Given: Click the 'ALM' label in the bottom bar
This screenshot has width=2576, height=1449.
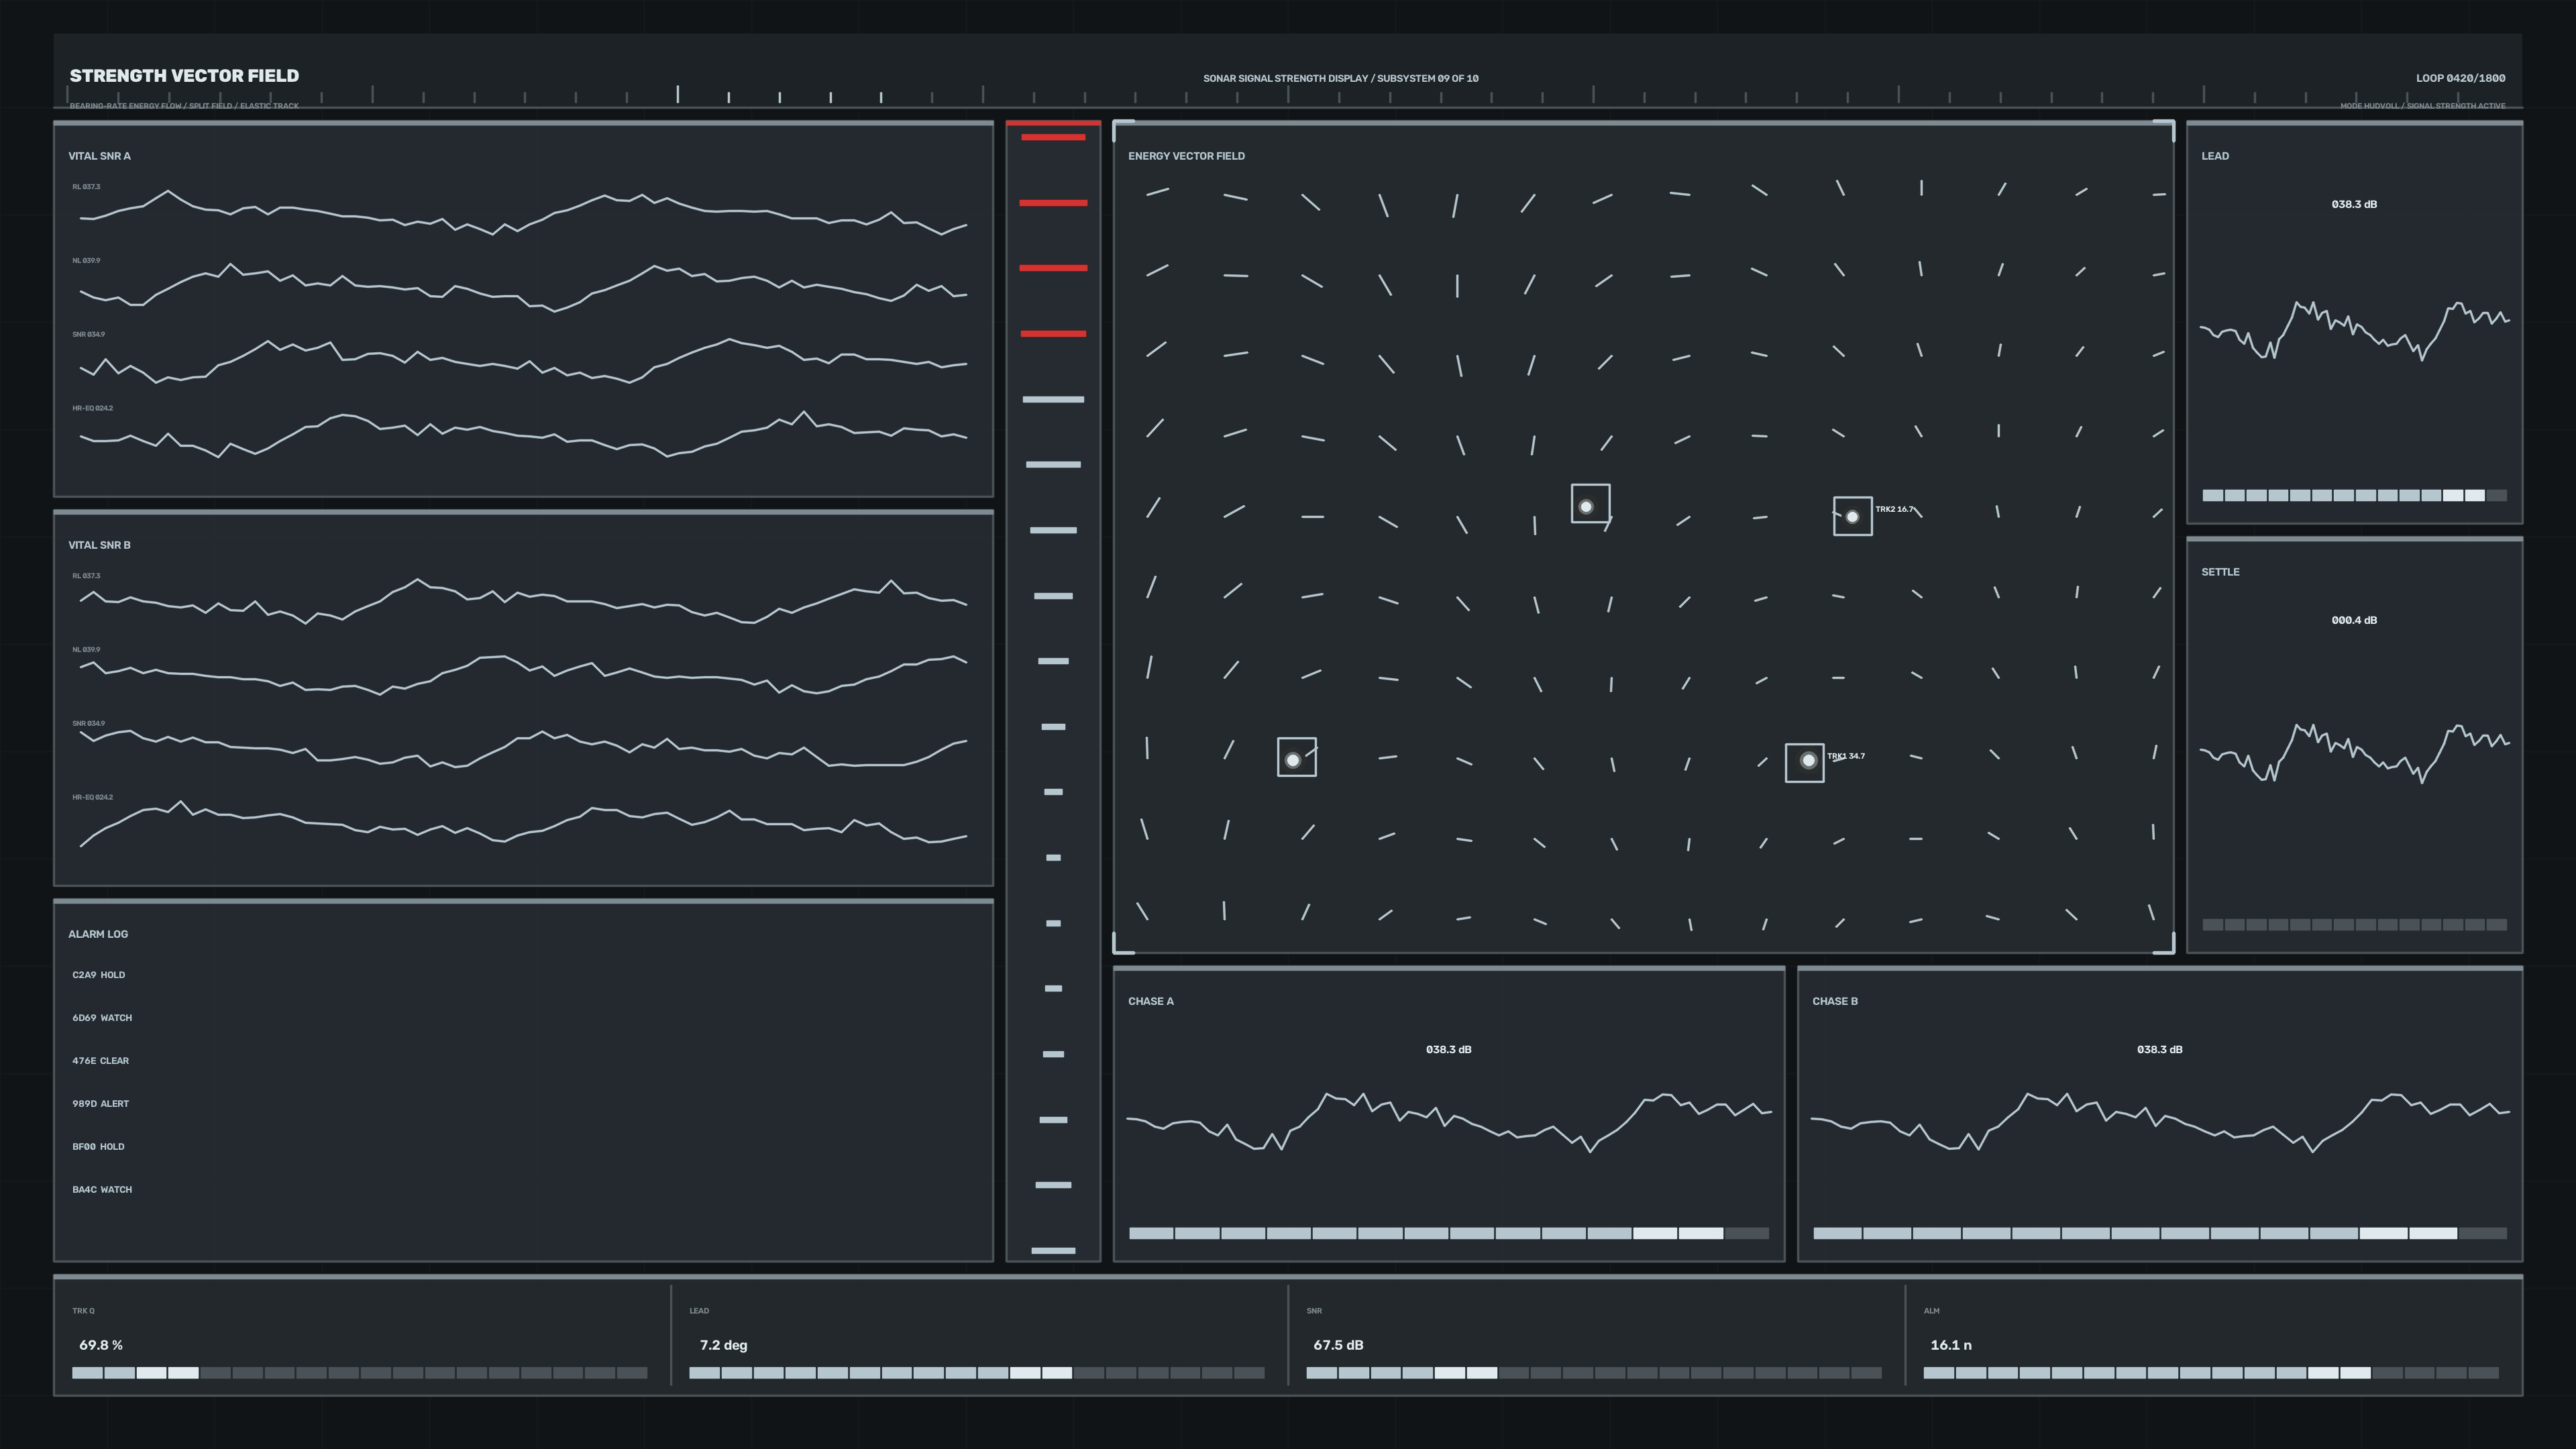Looking at the screenshot, I should pos(1931,1311).
